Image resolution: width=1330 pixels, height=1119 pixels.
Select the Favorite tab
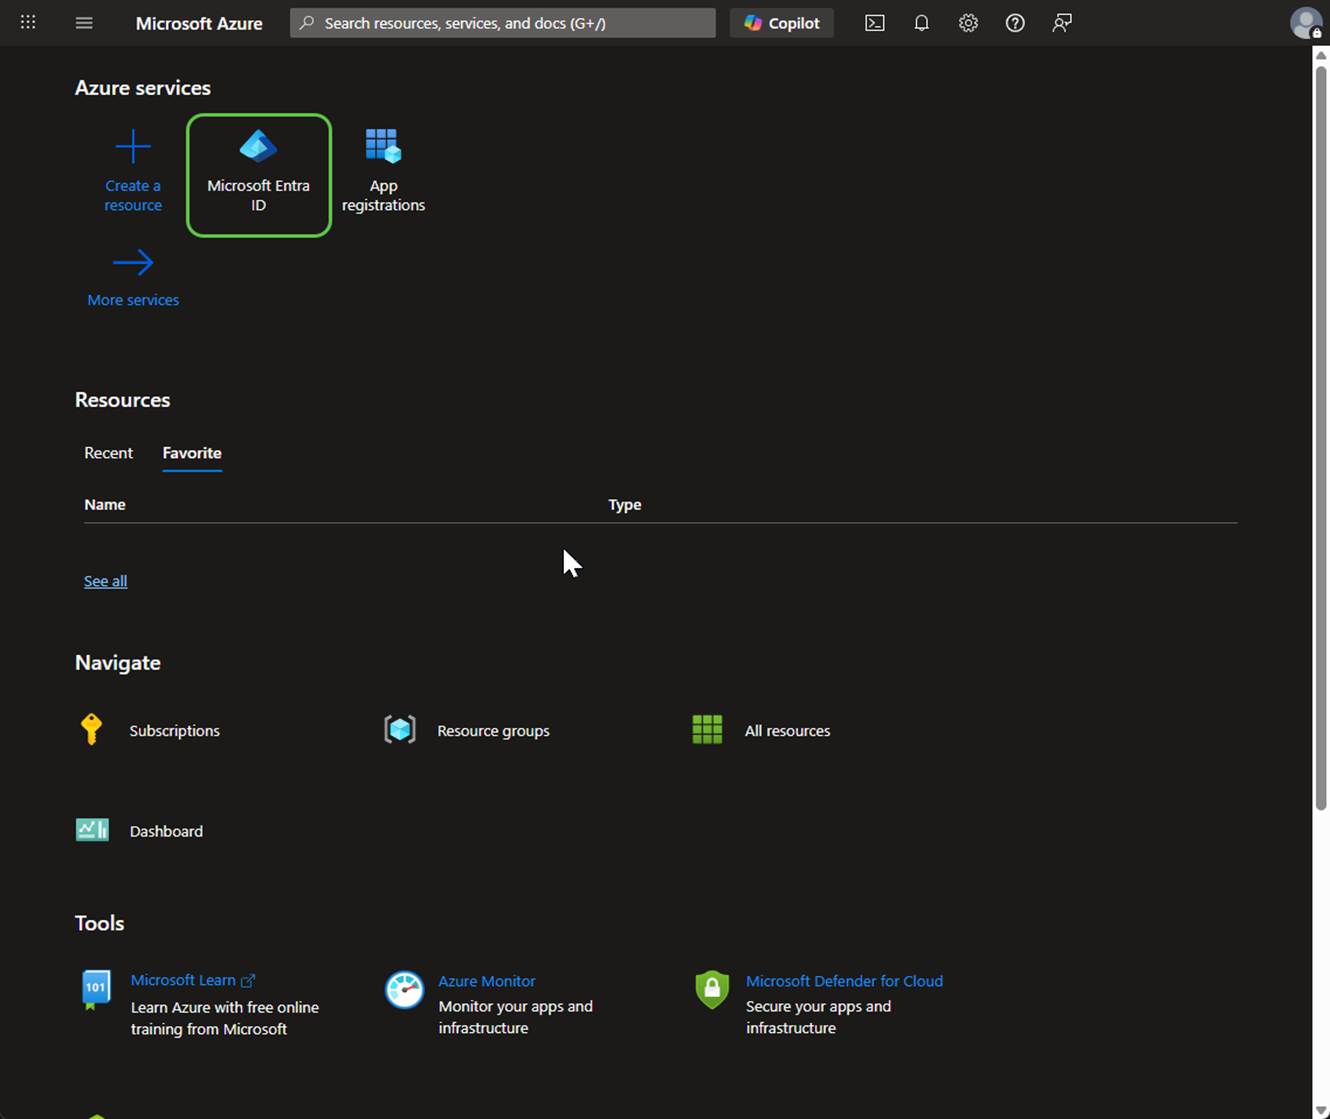coord(192,453)
